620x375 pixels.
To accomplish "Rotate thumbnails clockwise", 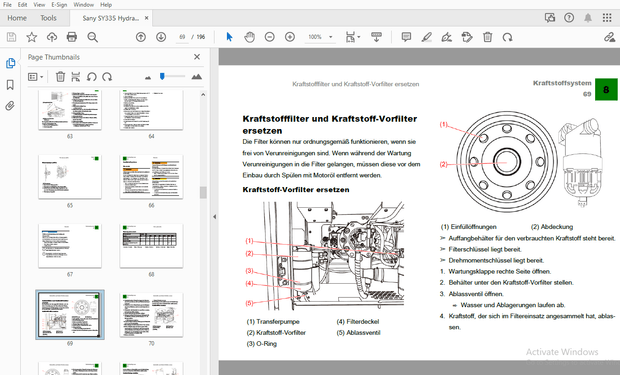I will 107,77.
